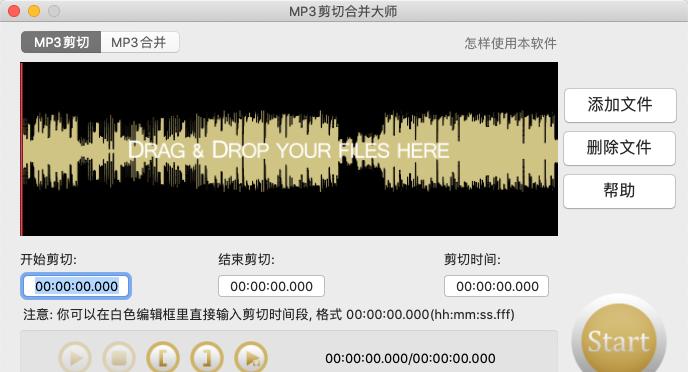Viewport: 688px width, 372px height.
Task: Click the waveform drop area
Action: click(290, 149)
